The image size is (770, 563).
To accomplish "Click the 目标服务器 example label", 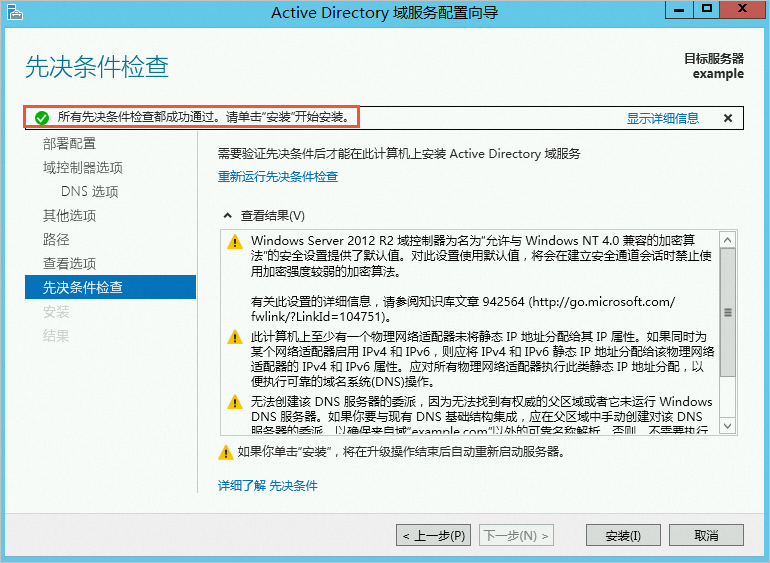I will (x=714, y=66).
